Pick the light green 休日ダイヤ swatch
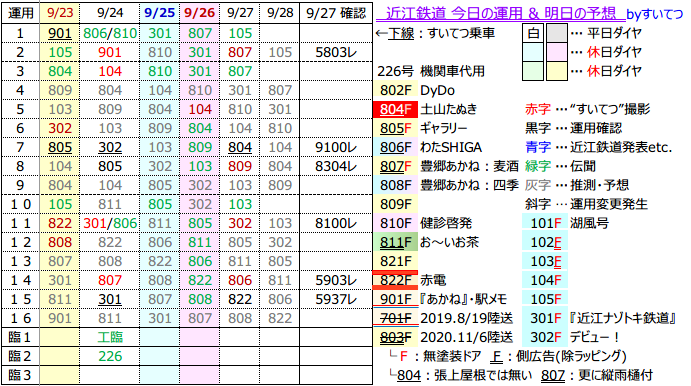Screen dimensions: 691x386 pos(533,71)
